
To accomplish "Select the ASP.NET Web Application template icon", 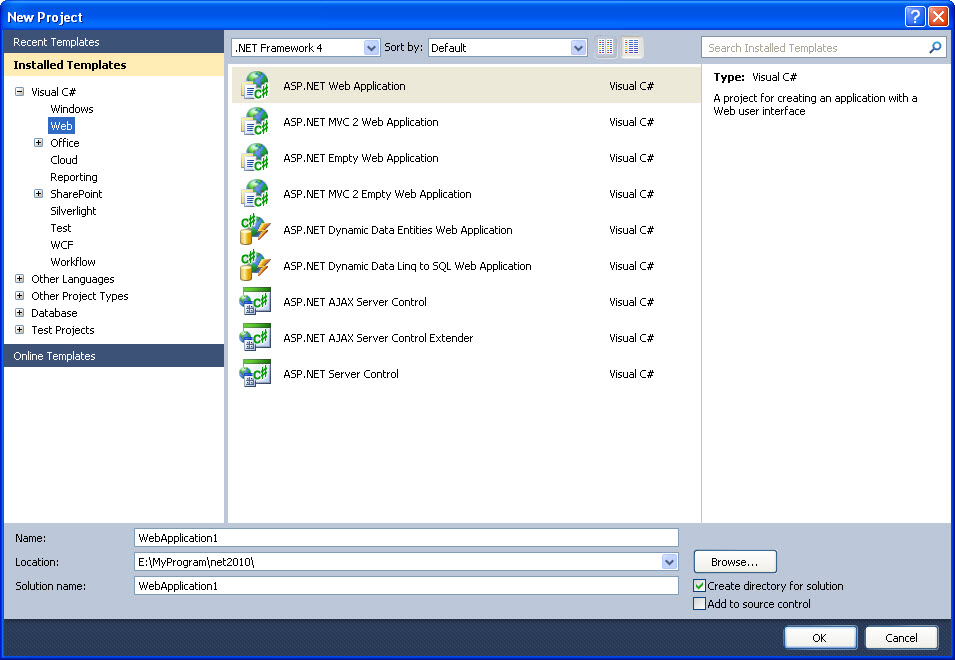I will point(256,86).
